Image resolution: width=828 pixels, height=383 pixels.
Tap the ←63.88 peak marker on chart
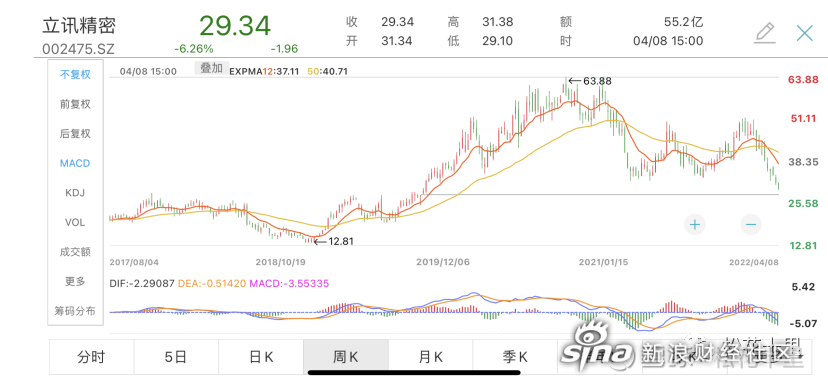[x=589, y=81]
